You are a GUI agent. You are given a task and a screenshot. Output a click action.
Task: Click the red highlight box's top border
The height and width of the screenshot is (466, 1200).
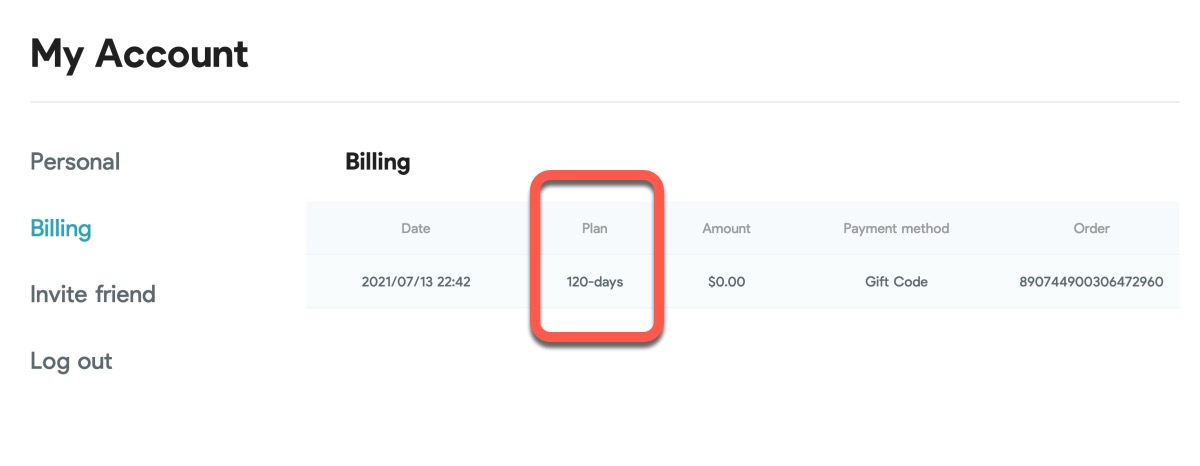click(x=595, y=176)
